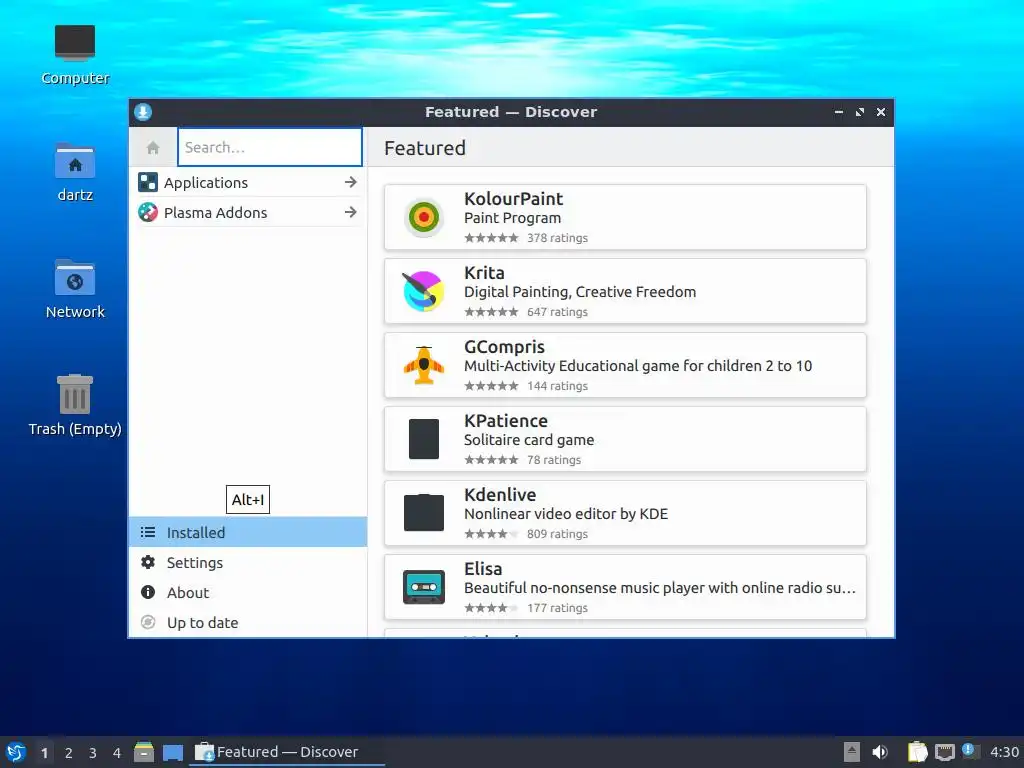Click the update notifier tray icon
1024x768 pixels.
[x=969, y=750]
